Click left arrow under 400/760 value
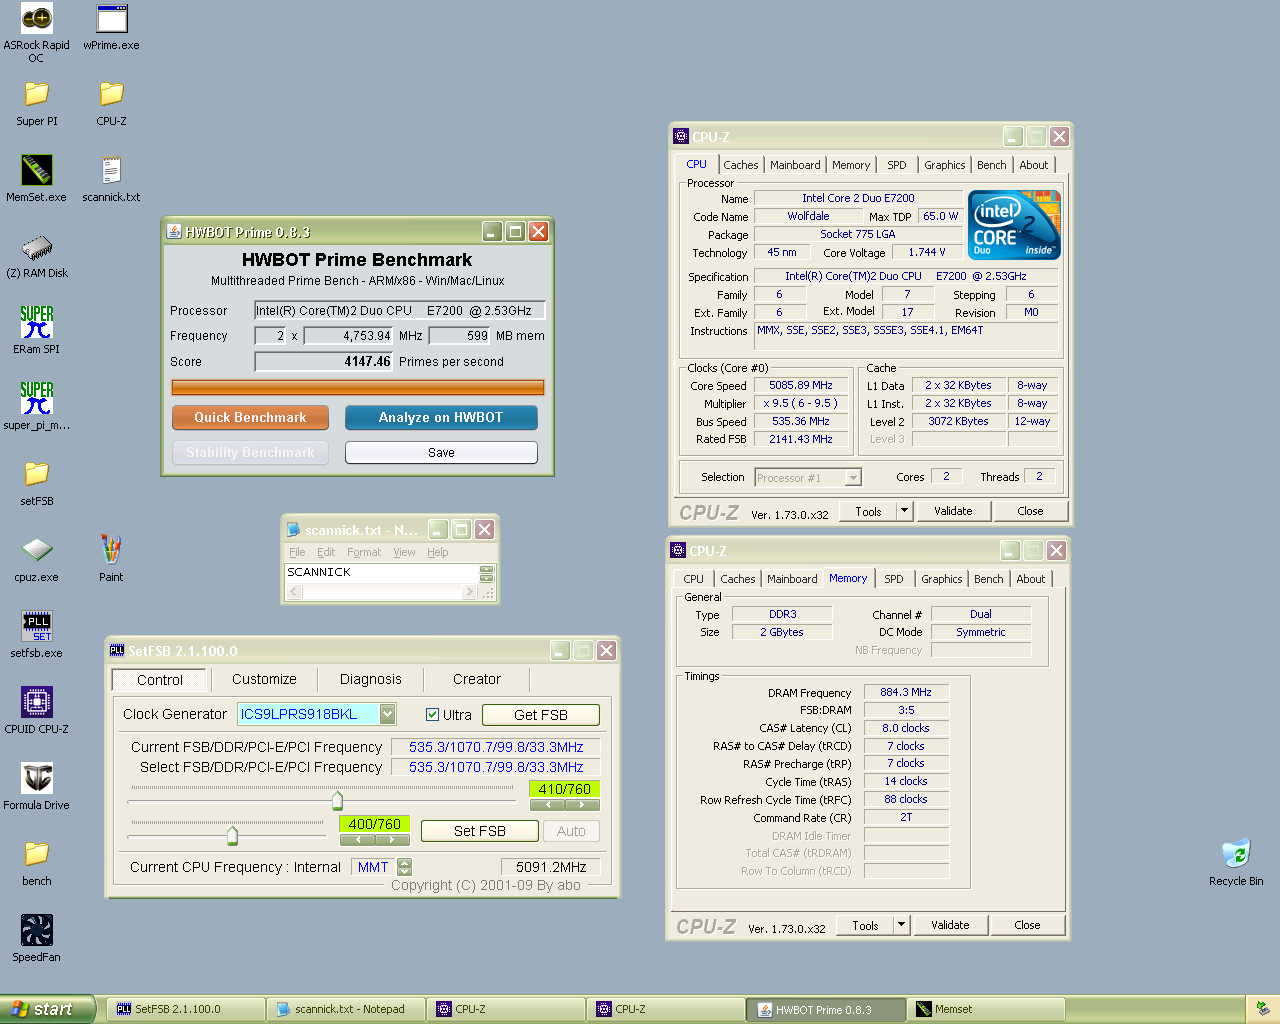Screen dimensions: 1280x1024 pos(357,839)
